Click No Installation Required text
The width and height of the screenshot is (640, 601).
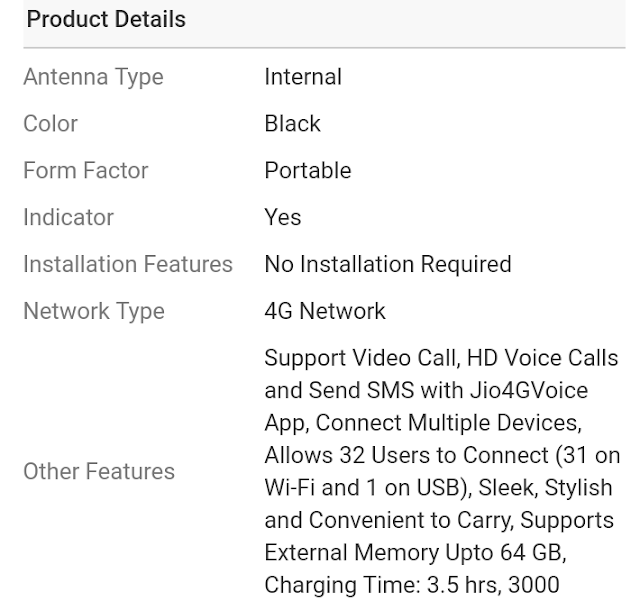(388, 264)
